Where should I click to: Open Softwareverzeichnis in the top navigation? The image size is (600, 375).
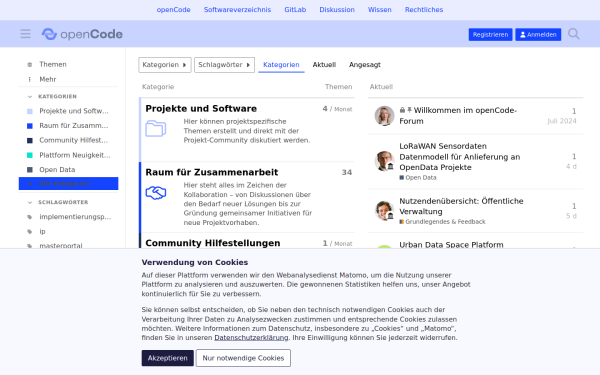click(237, 10)
